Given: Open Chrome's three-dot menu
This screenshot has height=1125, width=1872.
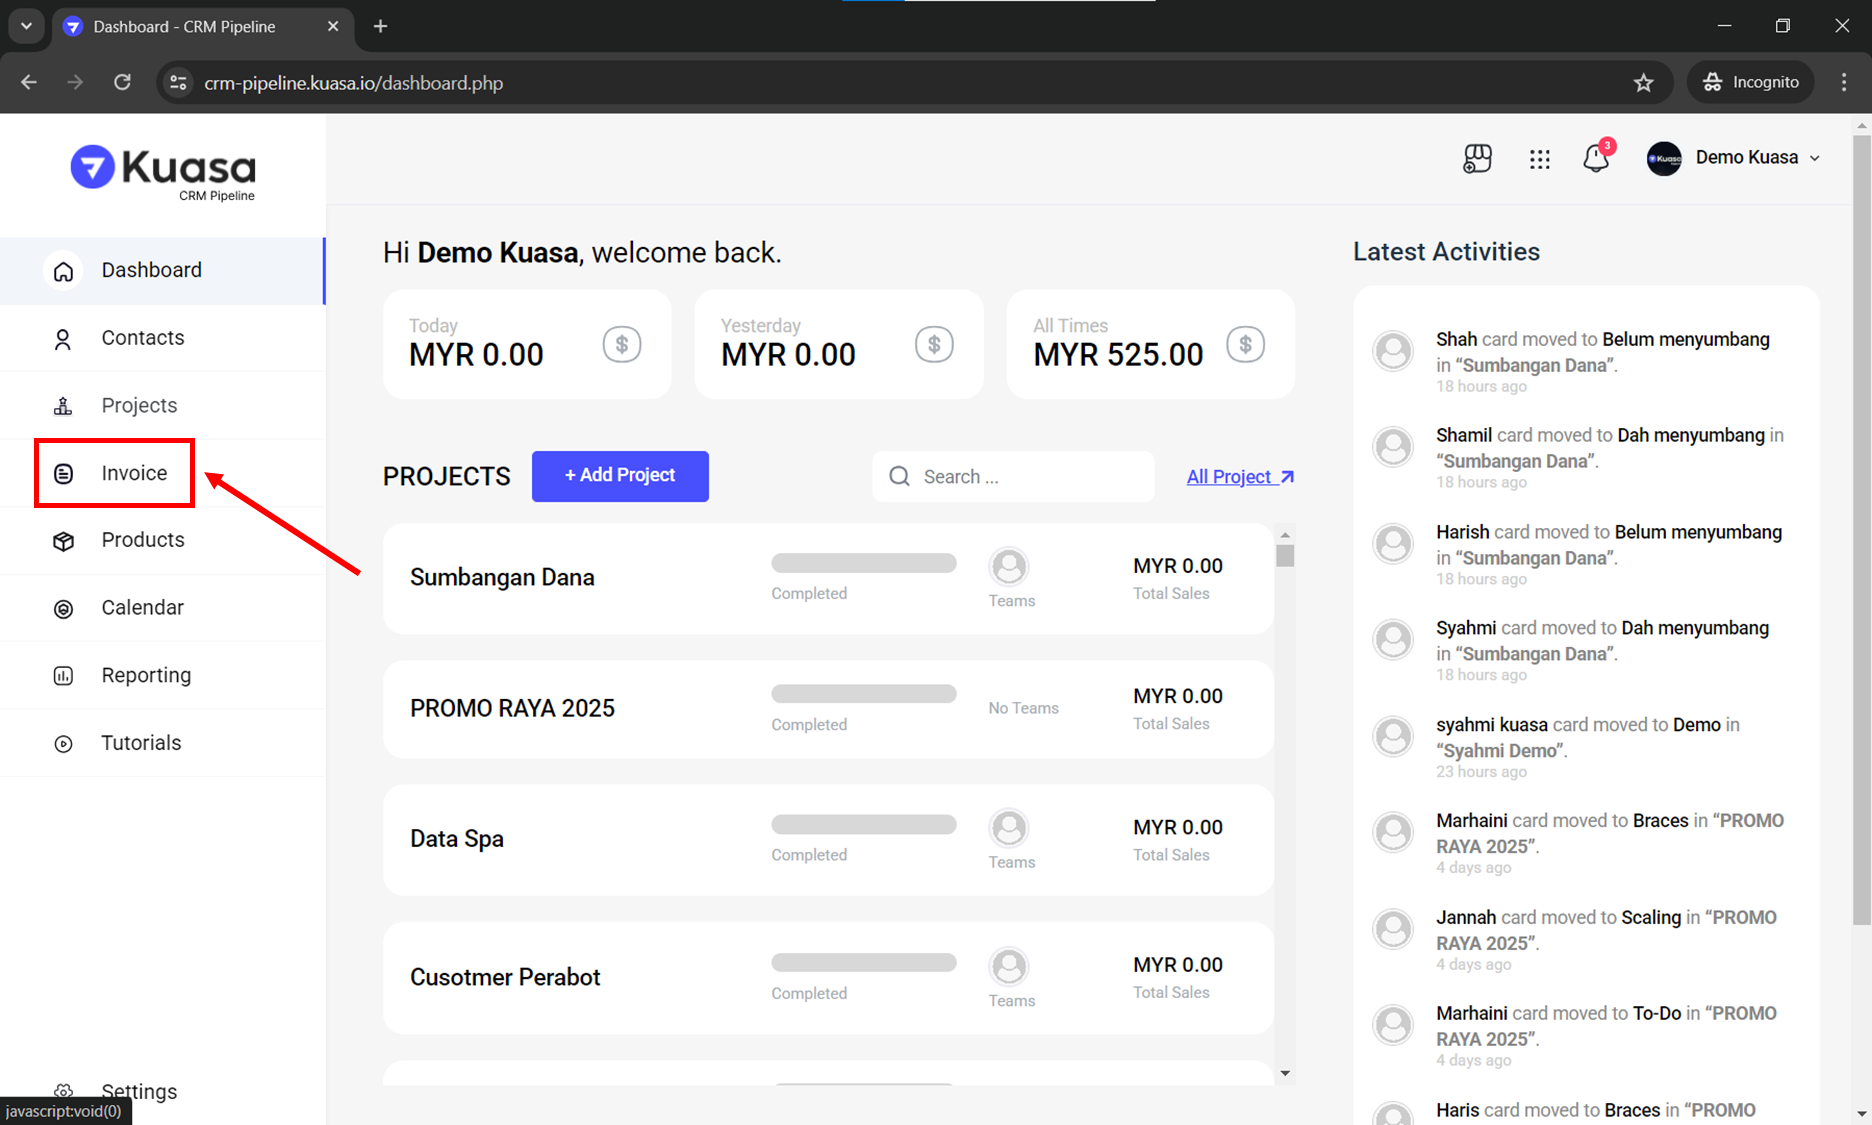Looking at the screenshot, I should (1844, 83).
